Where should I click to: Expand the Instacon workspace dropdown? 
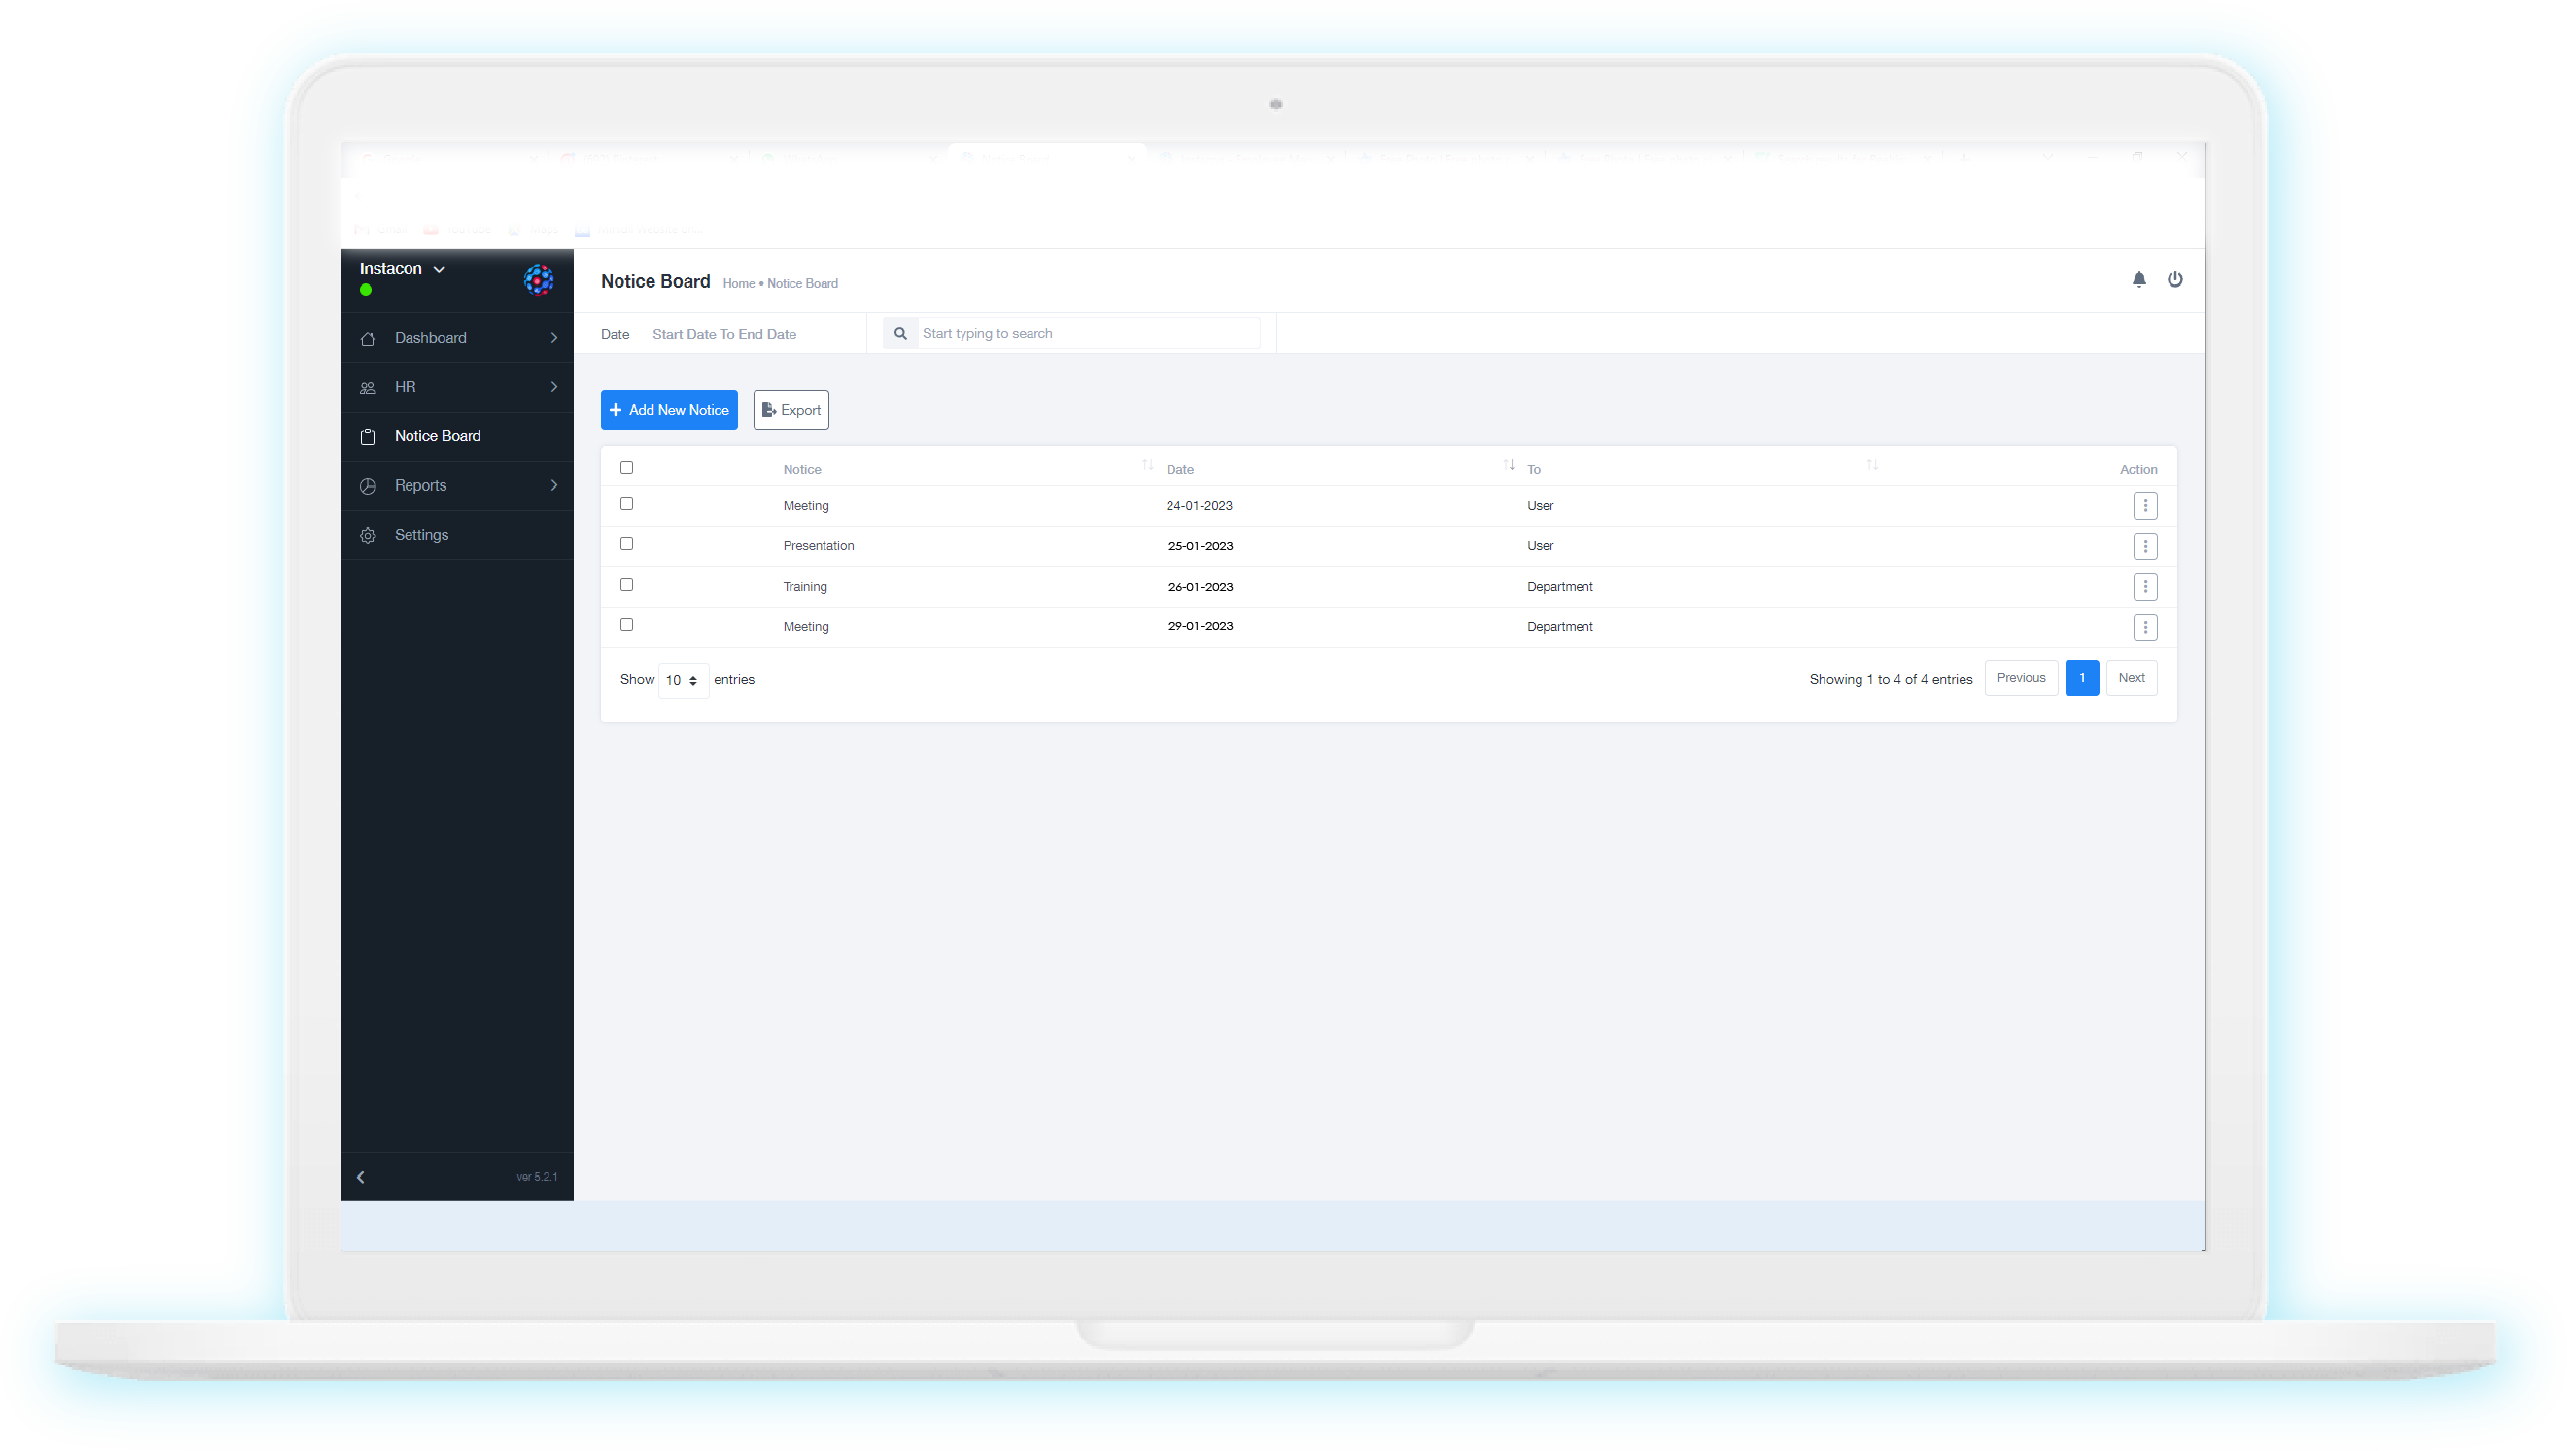click(440, 268)
